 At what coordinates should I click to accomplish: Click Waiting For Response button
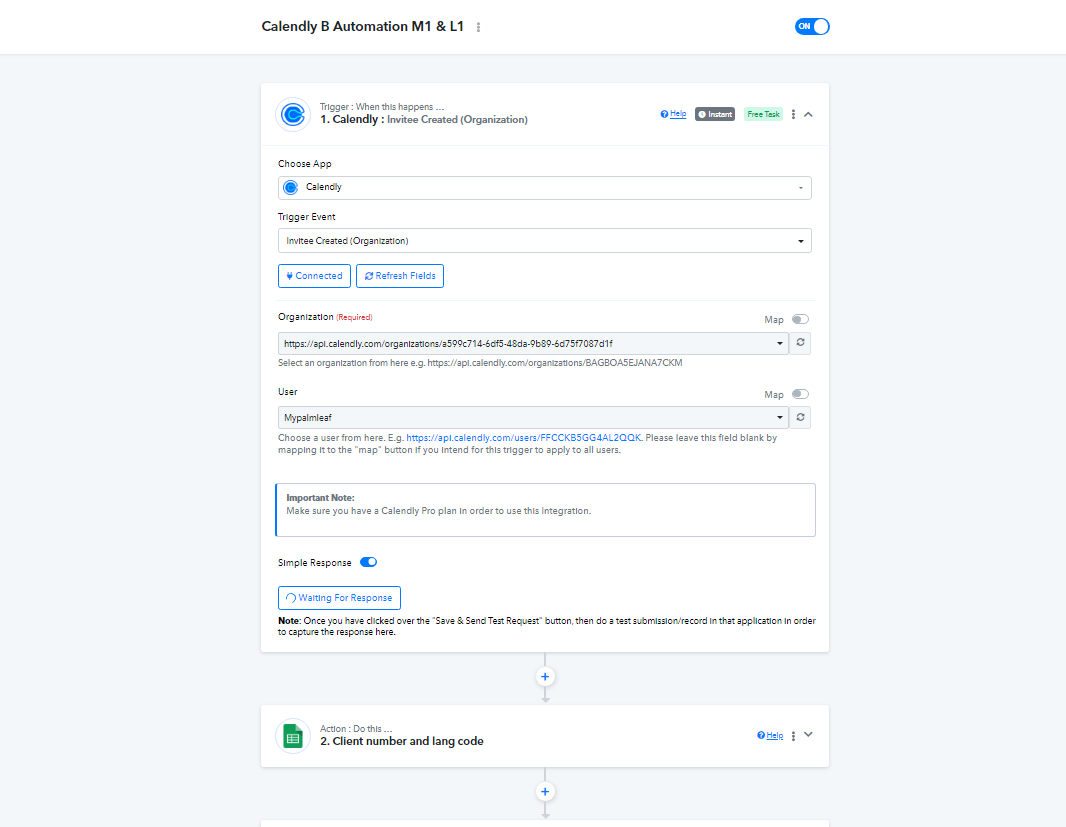(339, 598)
